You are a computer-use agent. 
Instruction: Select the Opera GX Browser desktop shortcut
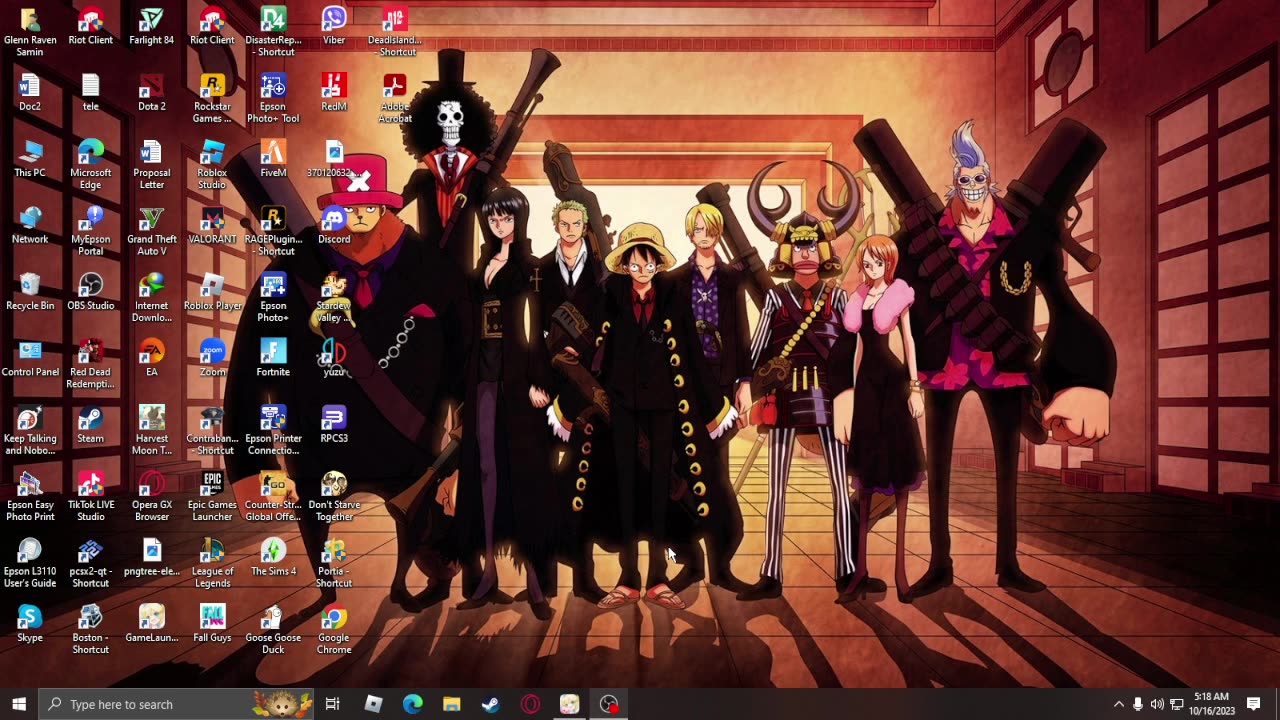click(x=152, y=497)
